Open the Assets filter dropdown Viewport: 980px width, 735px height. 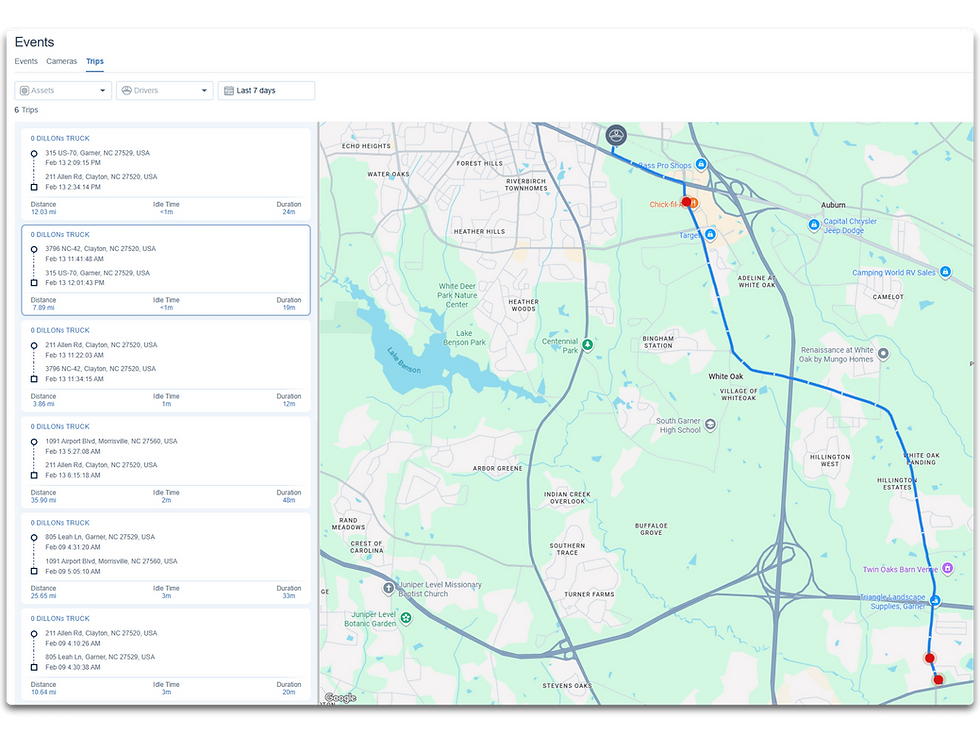click(x=62, y=90)
